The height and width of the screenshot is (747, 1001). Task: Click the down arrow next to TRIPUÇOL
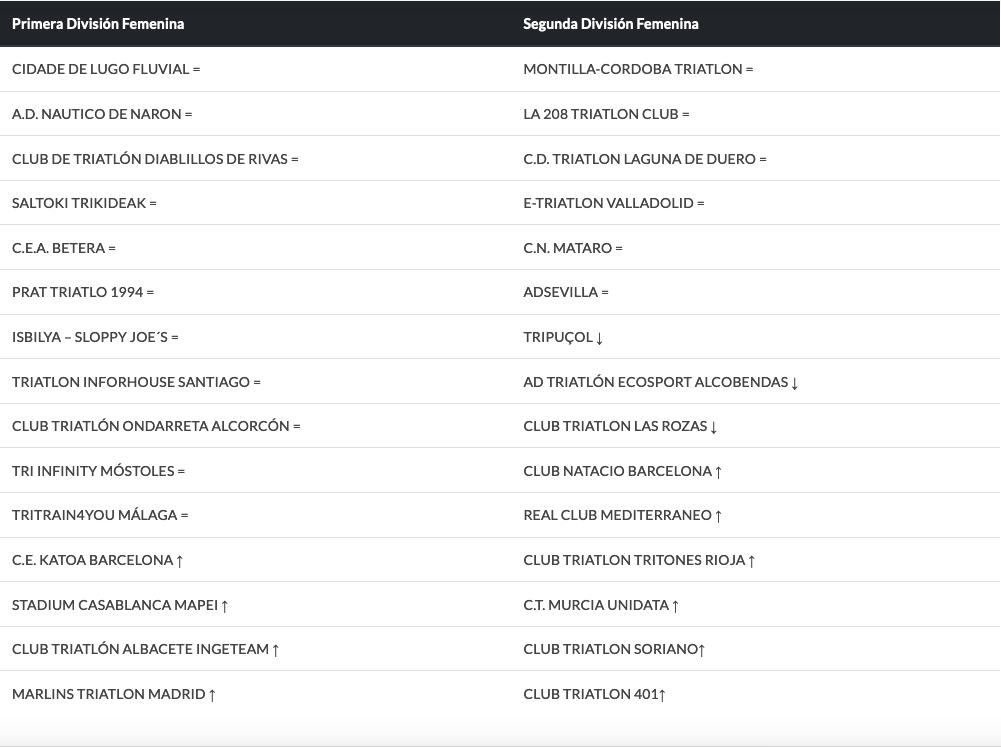599,338
